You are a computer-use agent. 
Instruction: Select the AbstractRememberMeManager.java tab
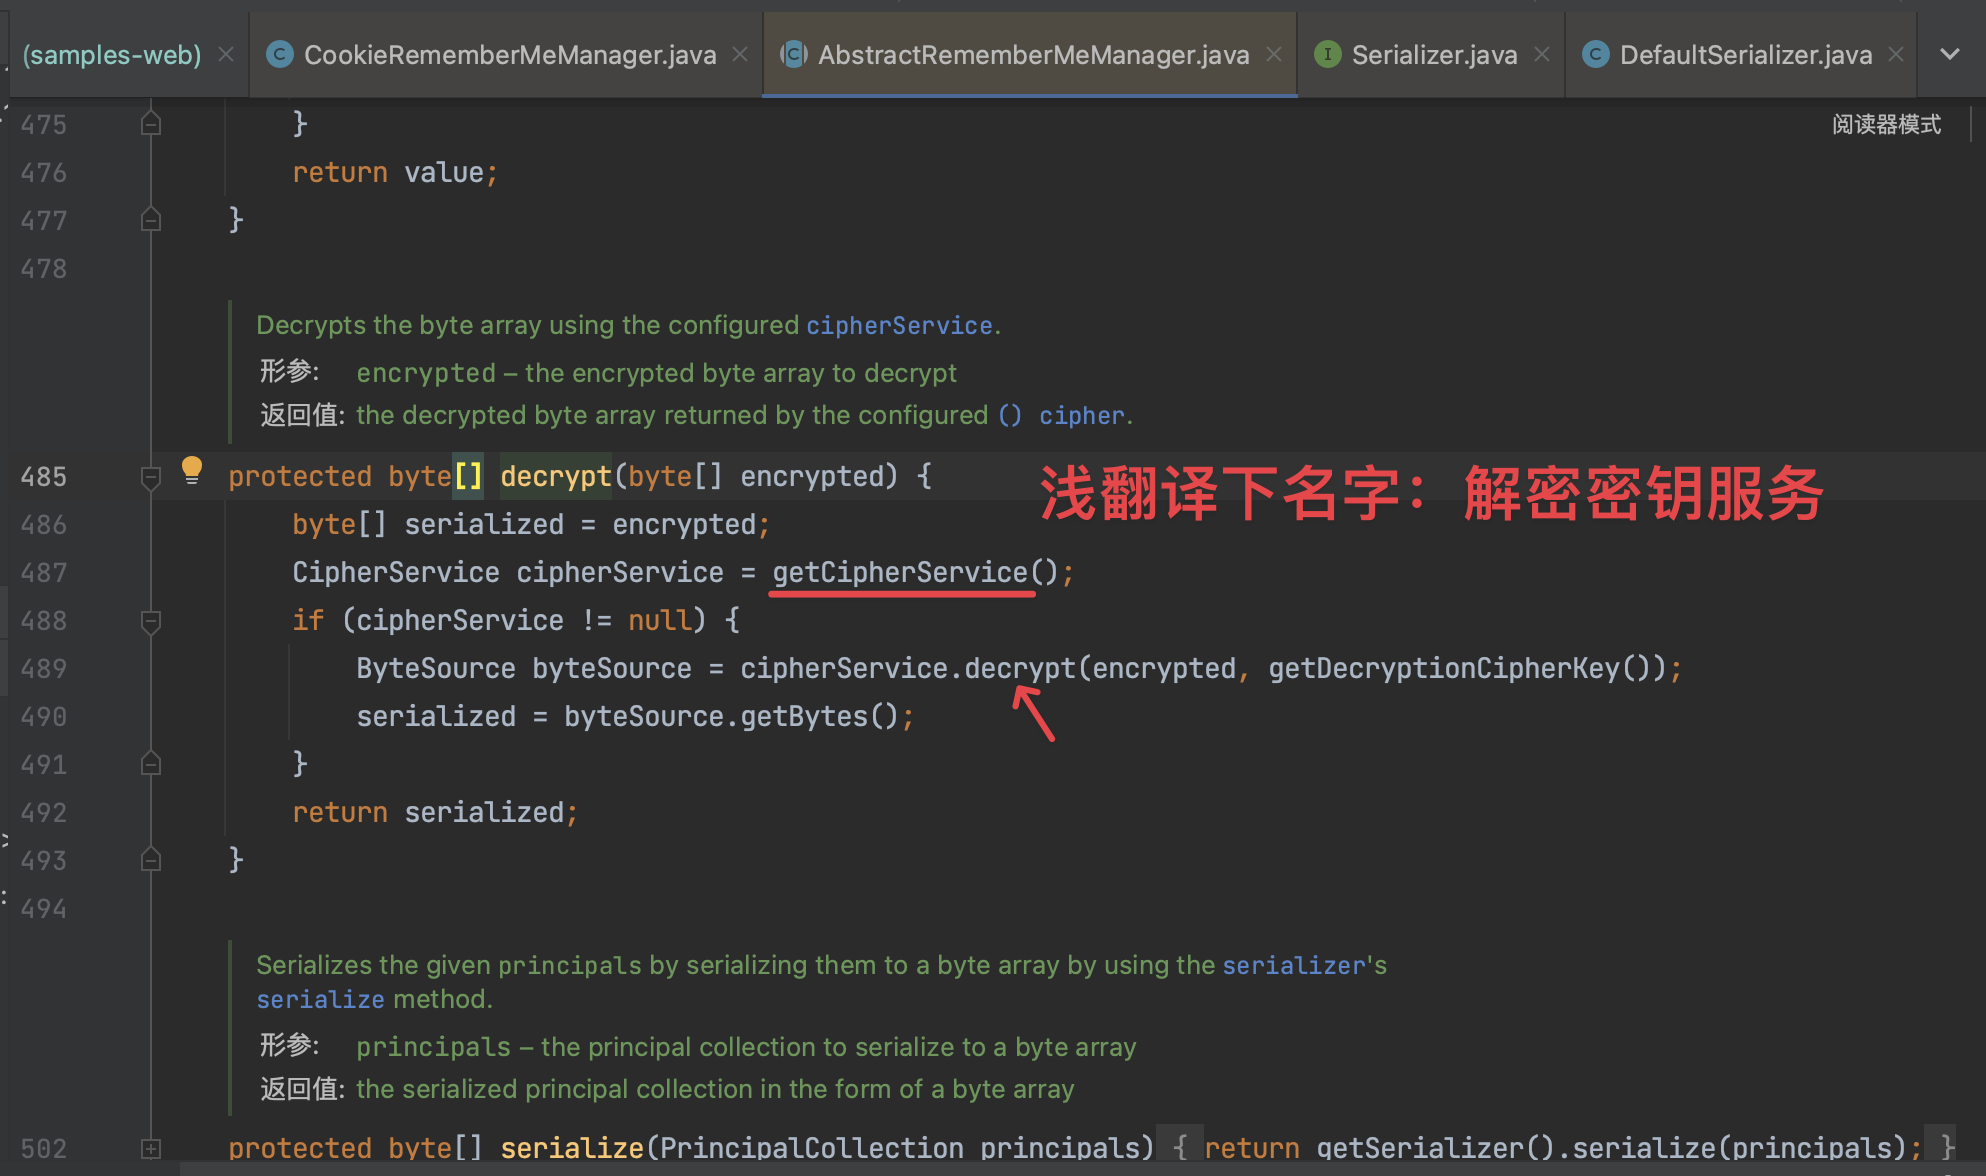tap(1033, 55)
